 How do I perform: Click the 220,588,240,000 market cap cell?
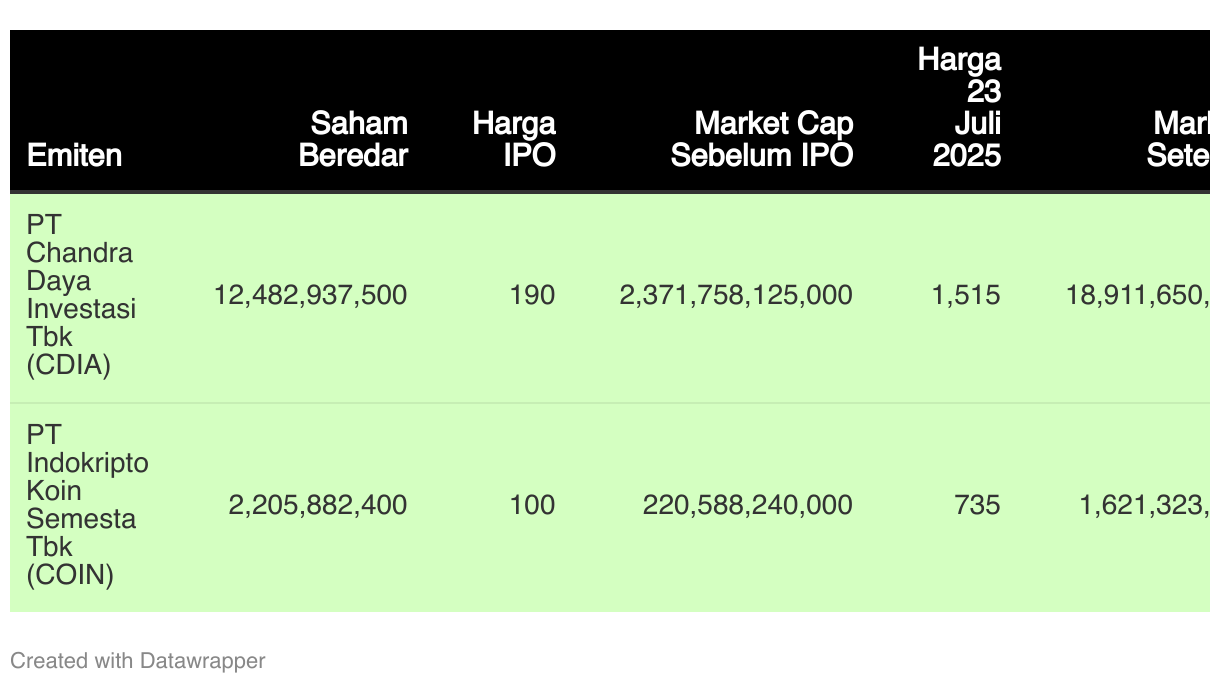(x=748, y=505)
